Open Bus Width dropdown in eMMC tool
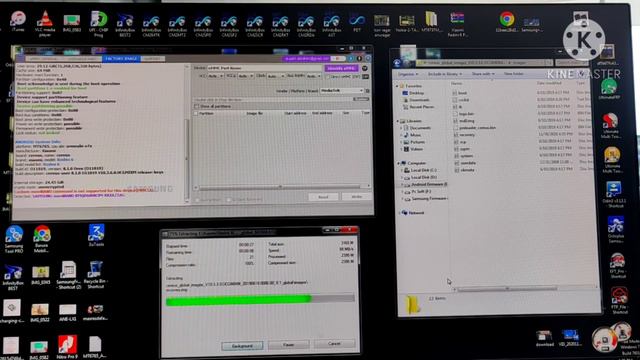 313,76
